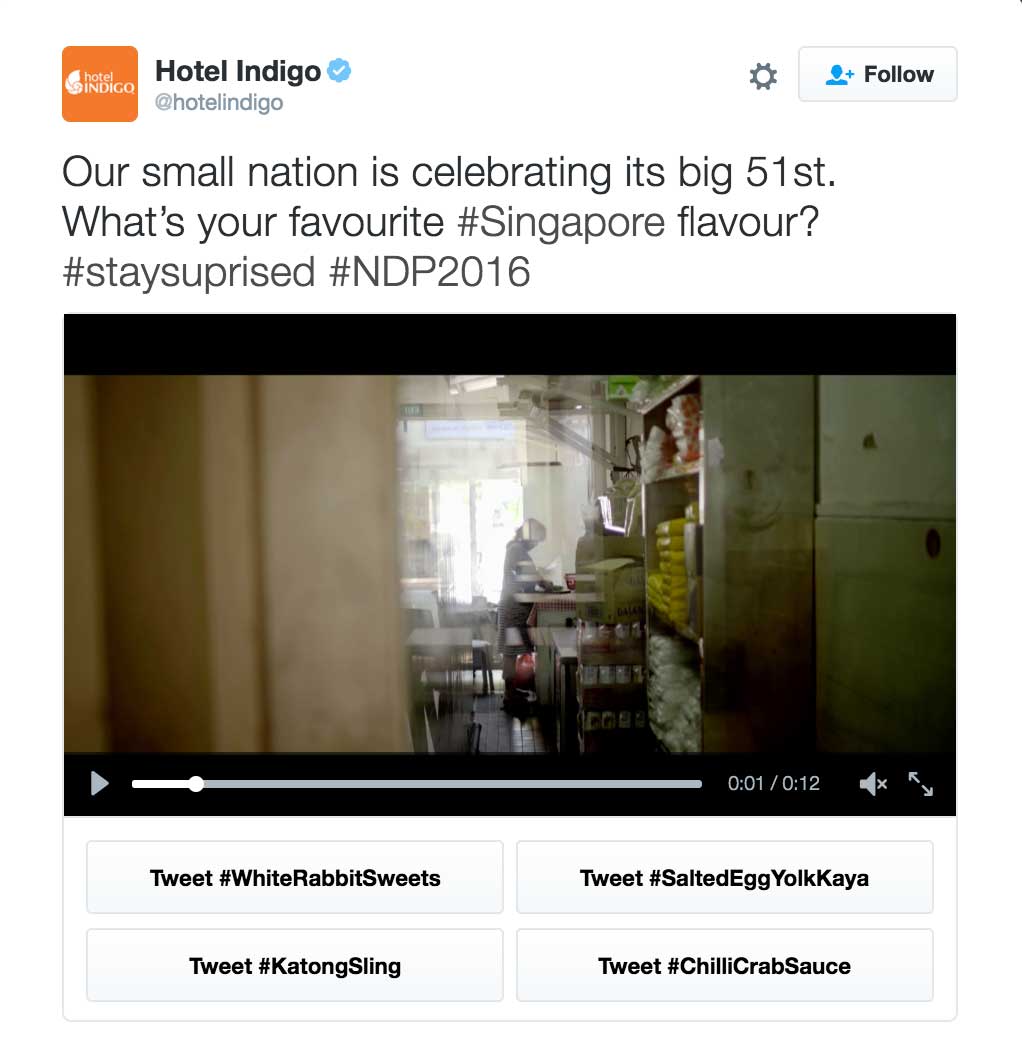Click the Hotel Indigo orange profile avatar

(x=100, y=84)
